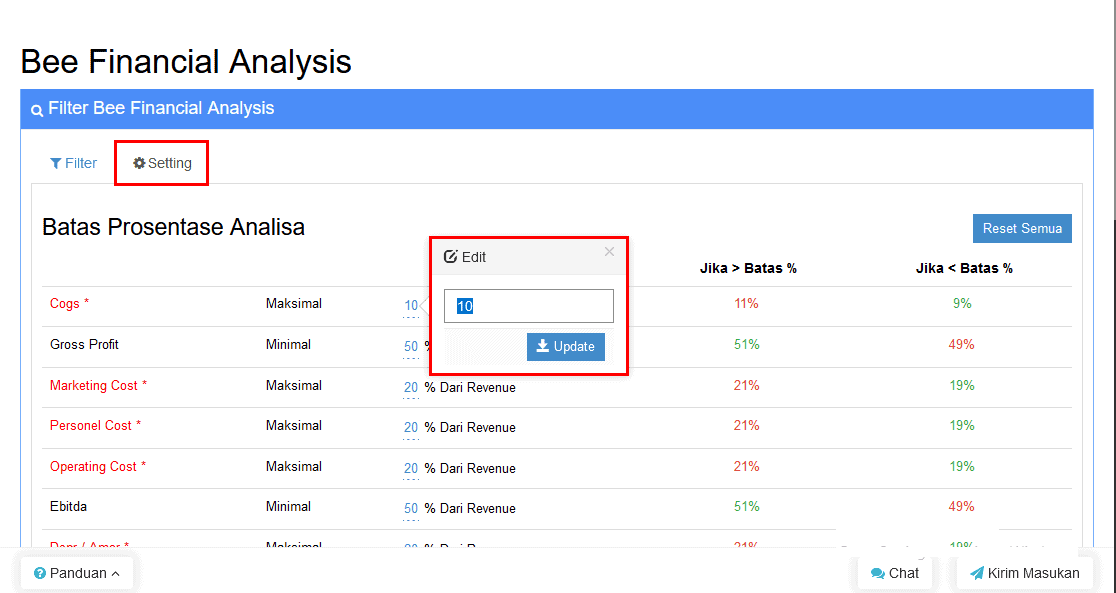Click "Maksimal" in the Marketing Cost row
The image size is (1116, 593).
click(x=294, y=385)
